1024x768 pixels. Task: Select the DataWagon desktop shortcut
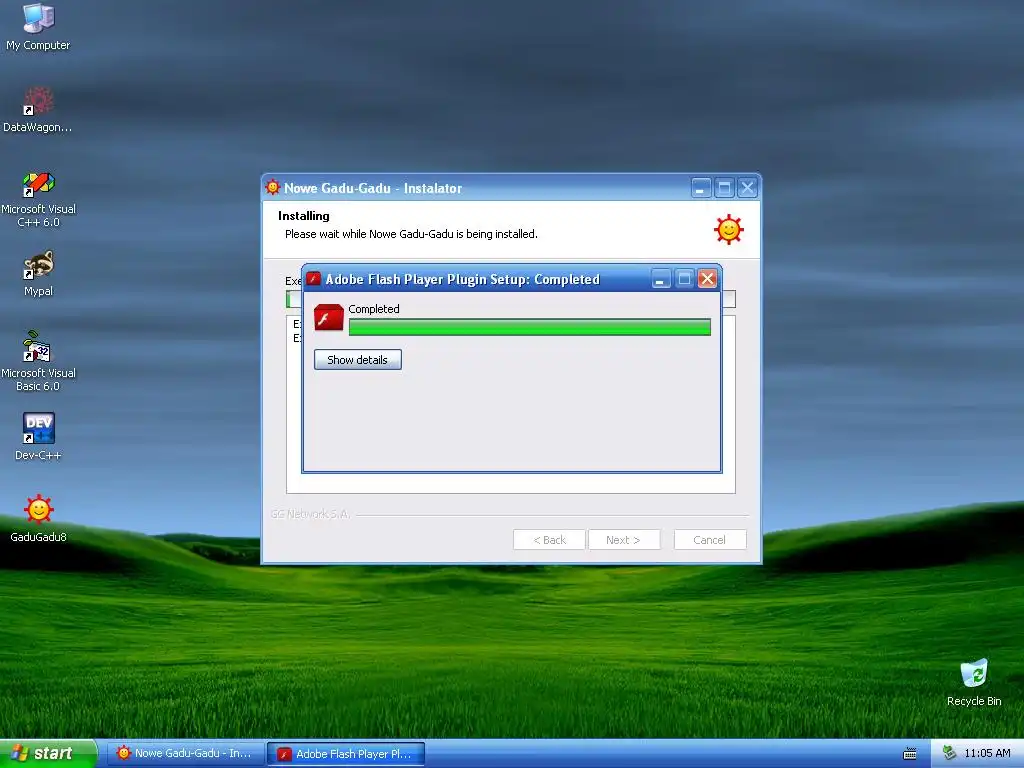pos(38,110)
